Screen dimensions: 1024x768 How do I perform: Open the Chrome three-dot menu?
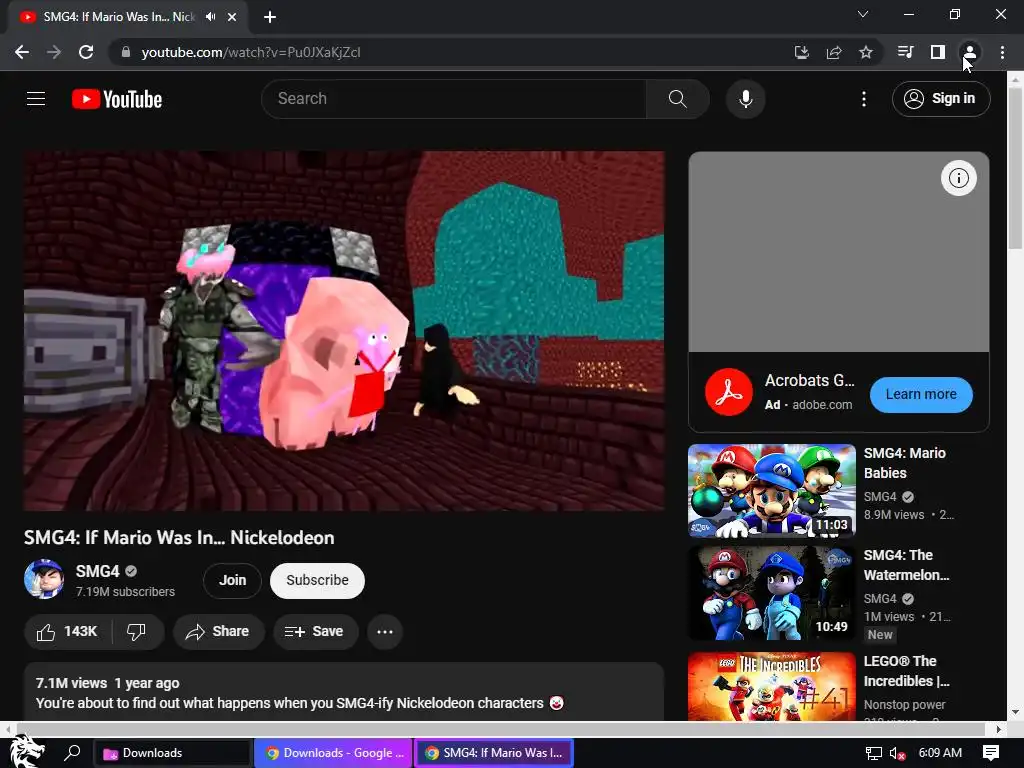pyautogui.click(x=1002, y=52)
